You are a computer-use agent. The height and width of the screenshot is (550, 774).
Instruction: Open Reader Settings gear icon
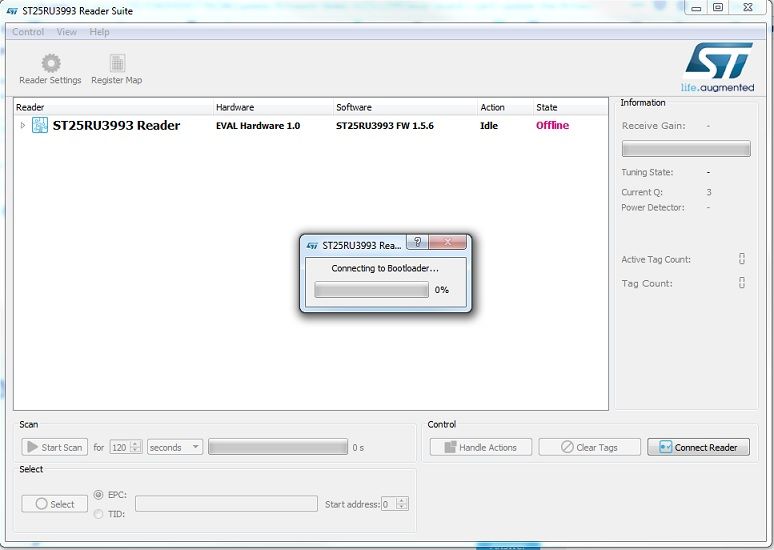pos(51,63)
